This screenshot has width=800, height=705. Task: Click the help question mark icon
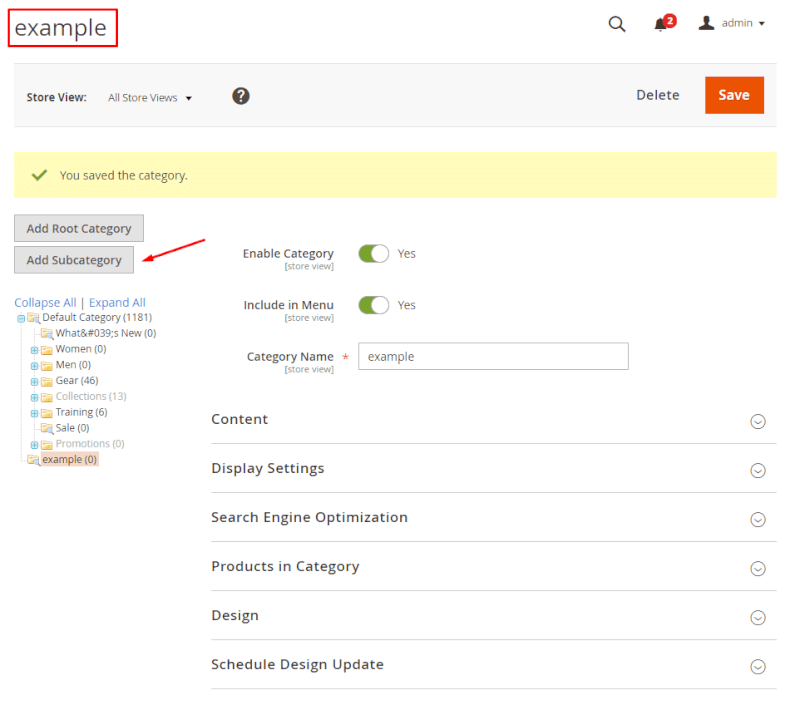tap(240, 96)
